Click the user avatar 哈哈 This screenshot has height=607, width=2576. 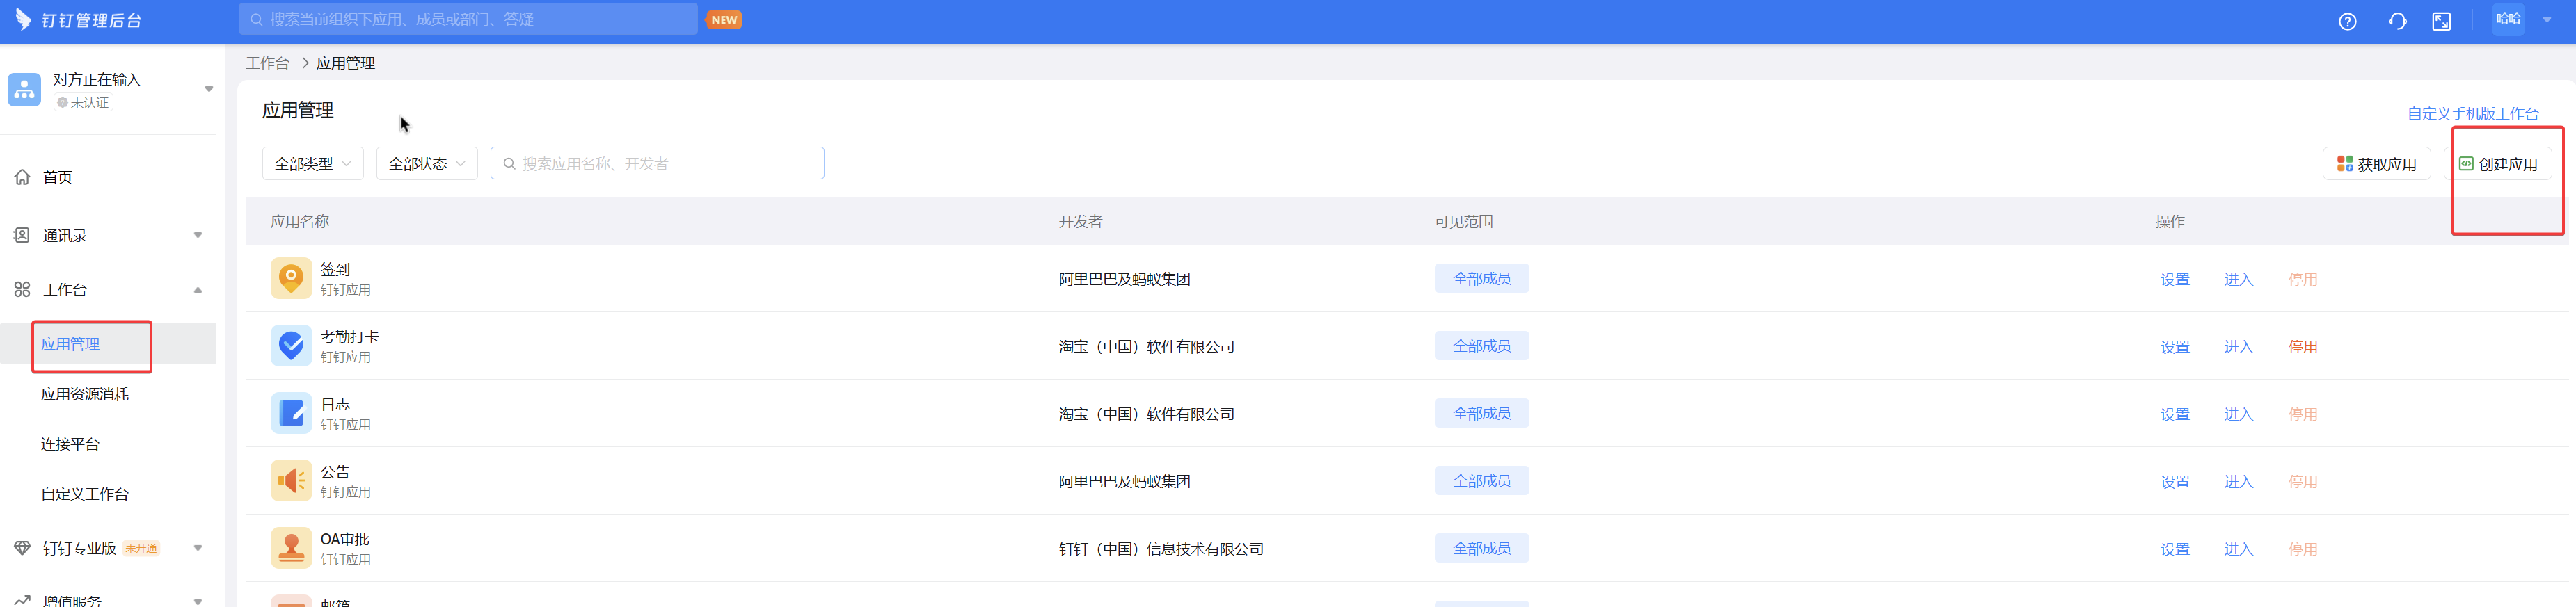click(2508, 19)
